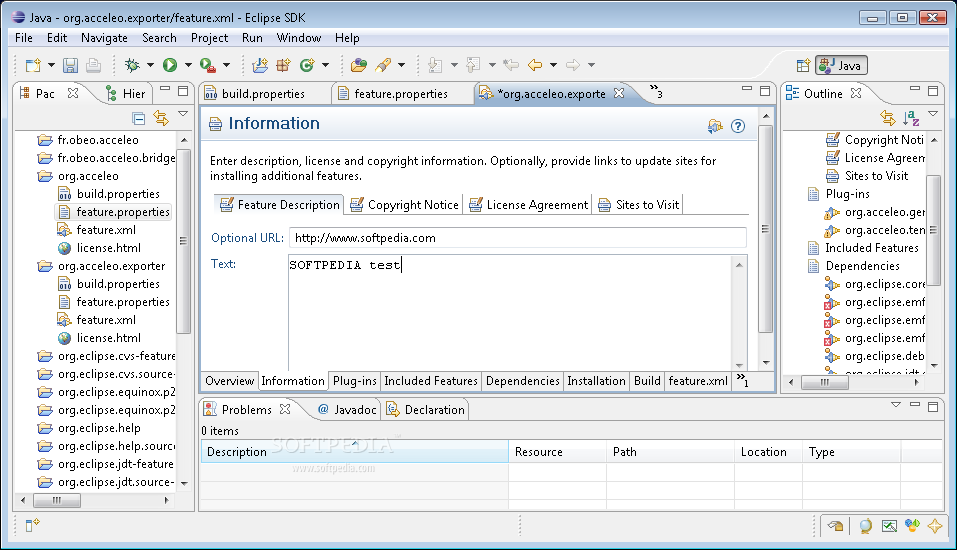Click the yellow star icon in status bar
Screen dimensions: 957x550
coord(935,526)
